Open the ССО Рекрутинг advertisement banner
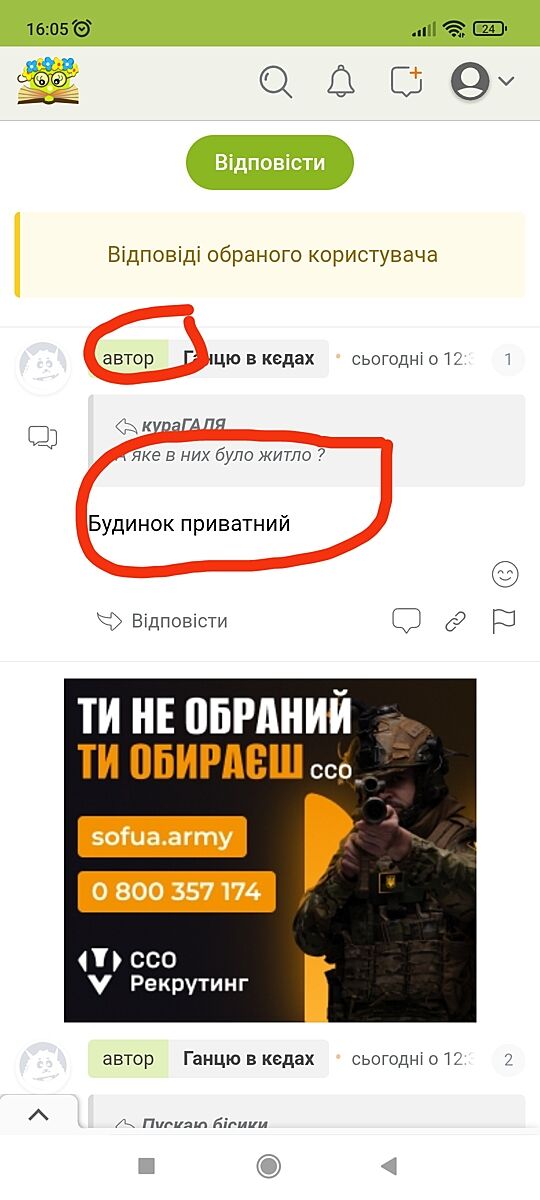 270,850
